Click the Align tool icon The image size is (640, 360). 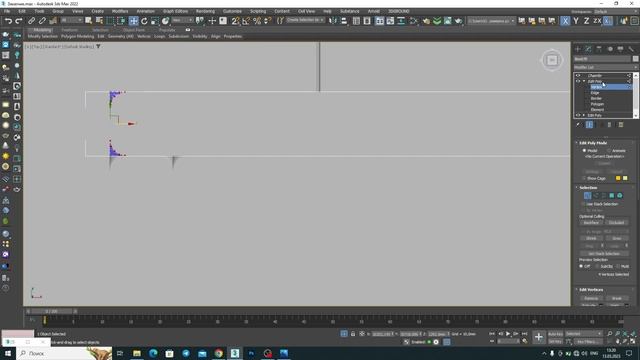[344, 21]
